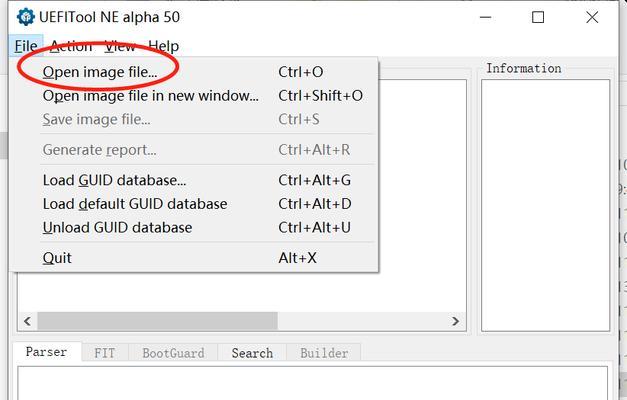Select Load default GUID database
Image resolution: width=627 pixels, height=400 pixels.
(134, 204)
